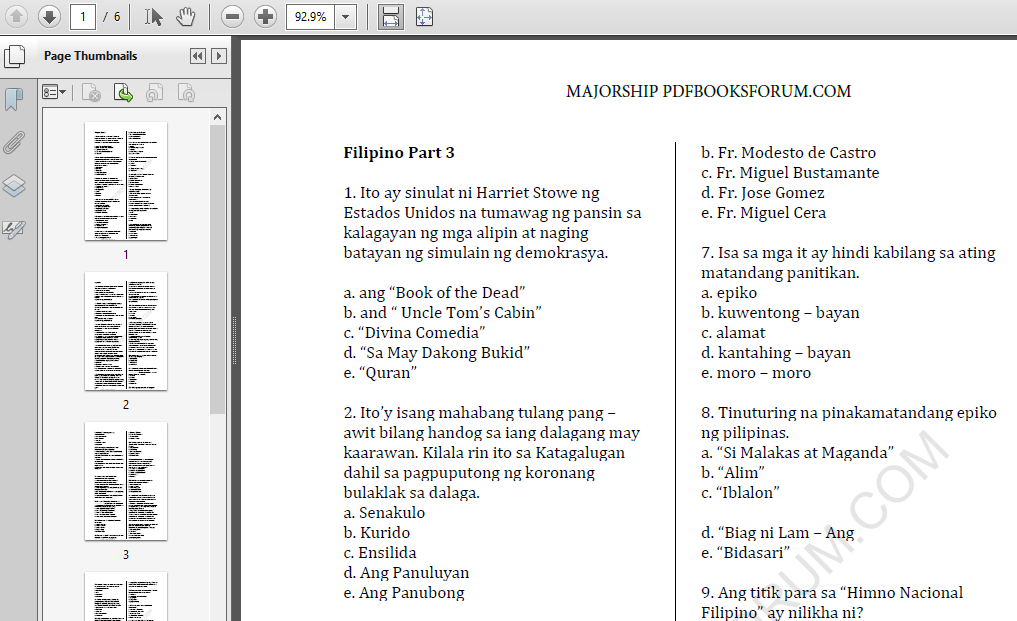Viewport: 1017px width, 621px height.
Task: Click the insert pages green arrow icon
Action: tap(123, 93)
